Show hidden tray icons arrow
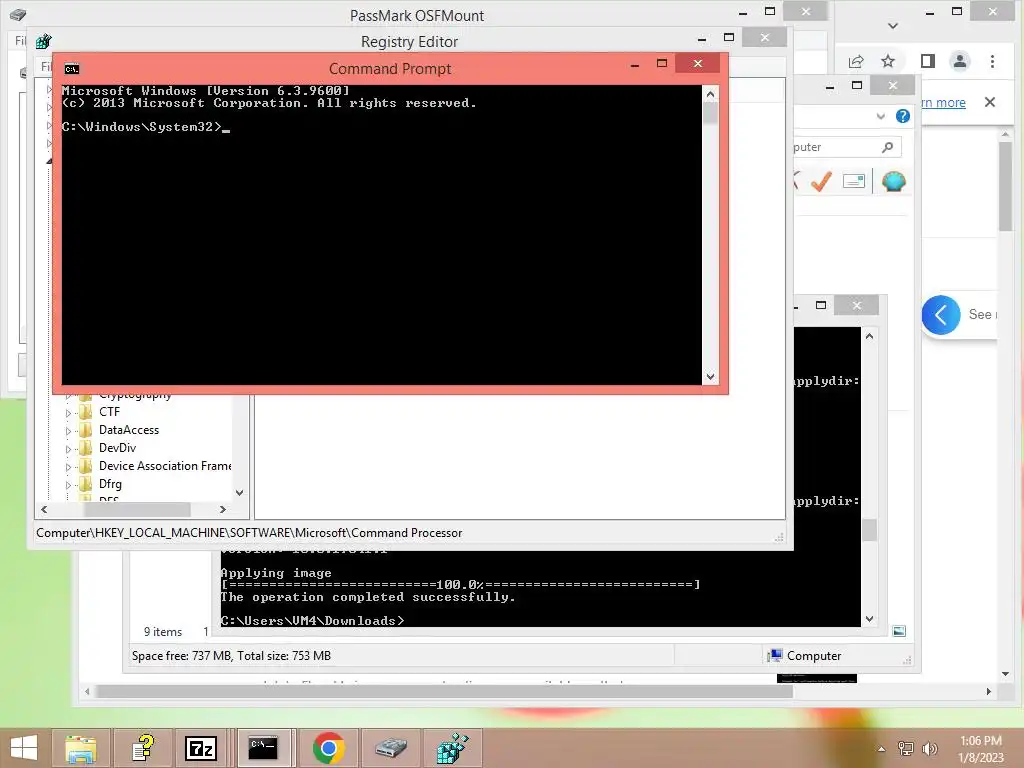This screenshot has width=1024, height=768. (882, 749)
